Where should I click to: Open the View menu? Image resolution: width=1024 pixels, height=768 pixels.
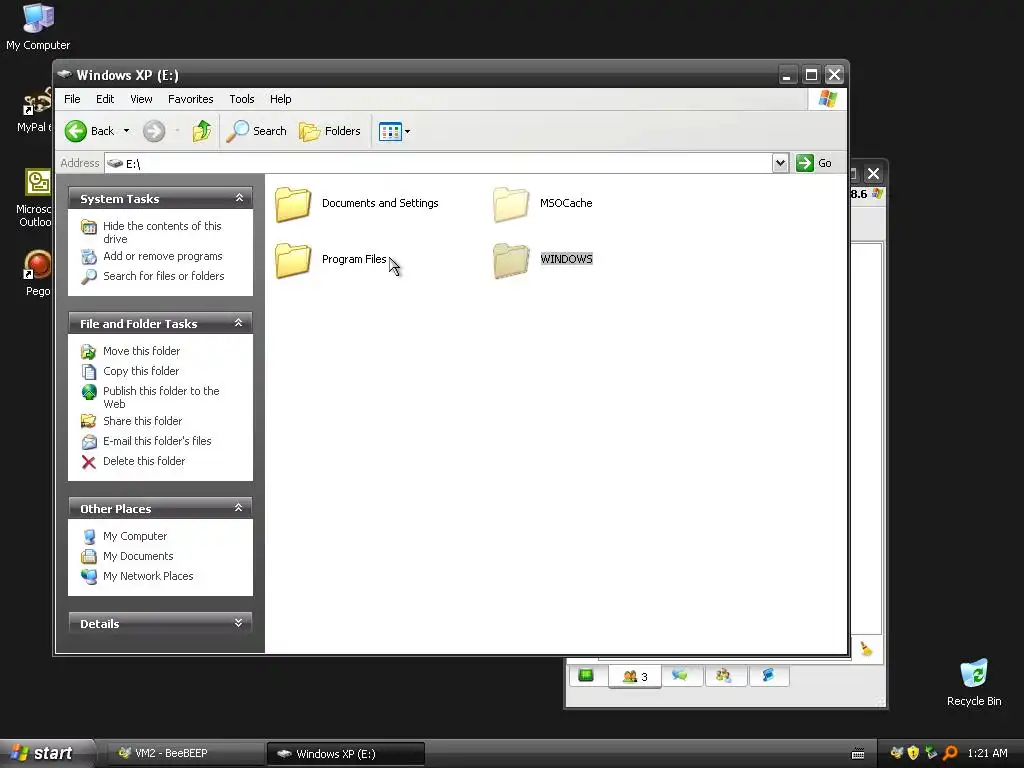click(x=141, y=99)
